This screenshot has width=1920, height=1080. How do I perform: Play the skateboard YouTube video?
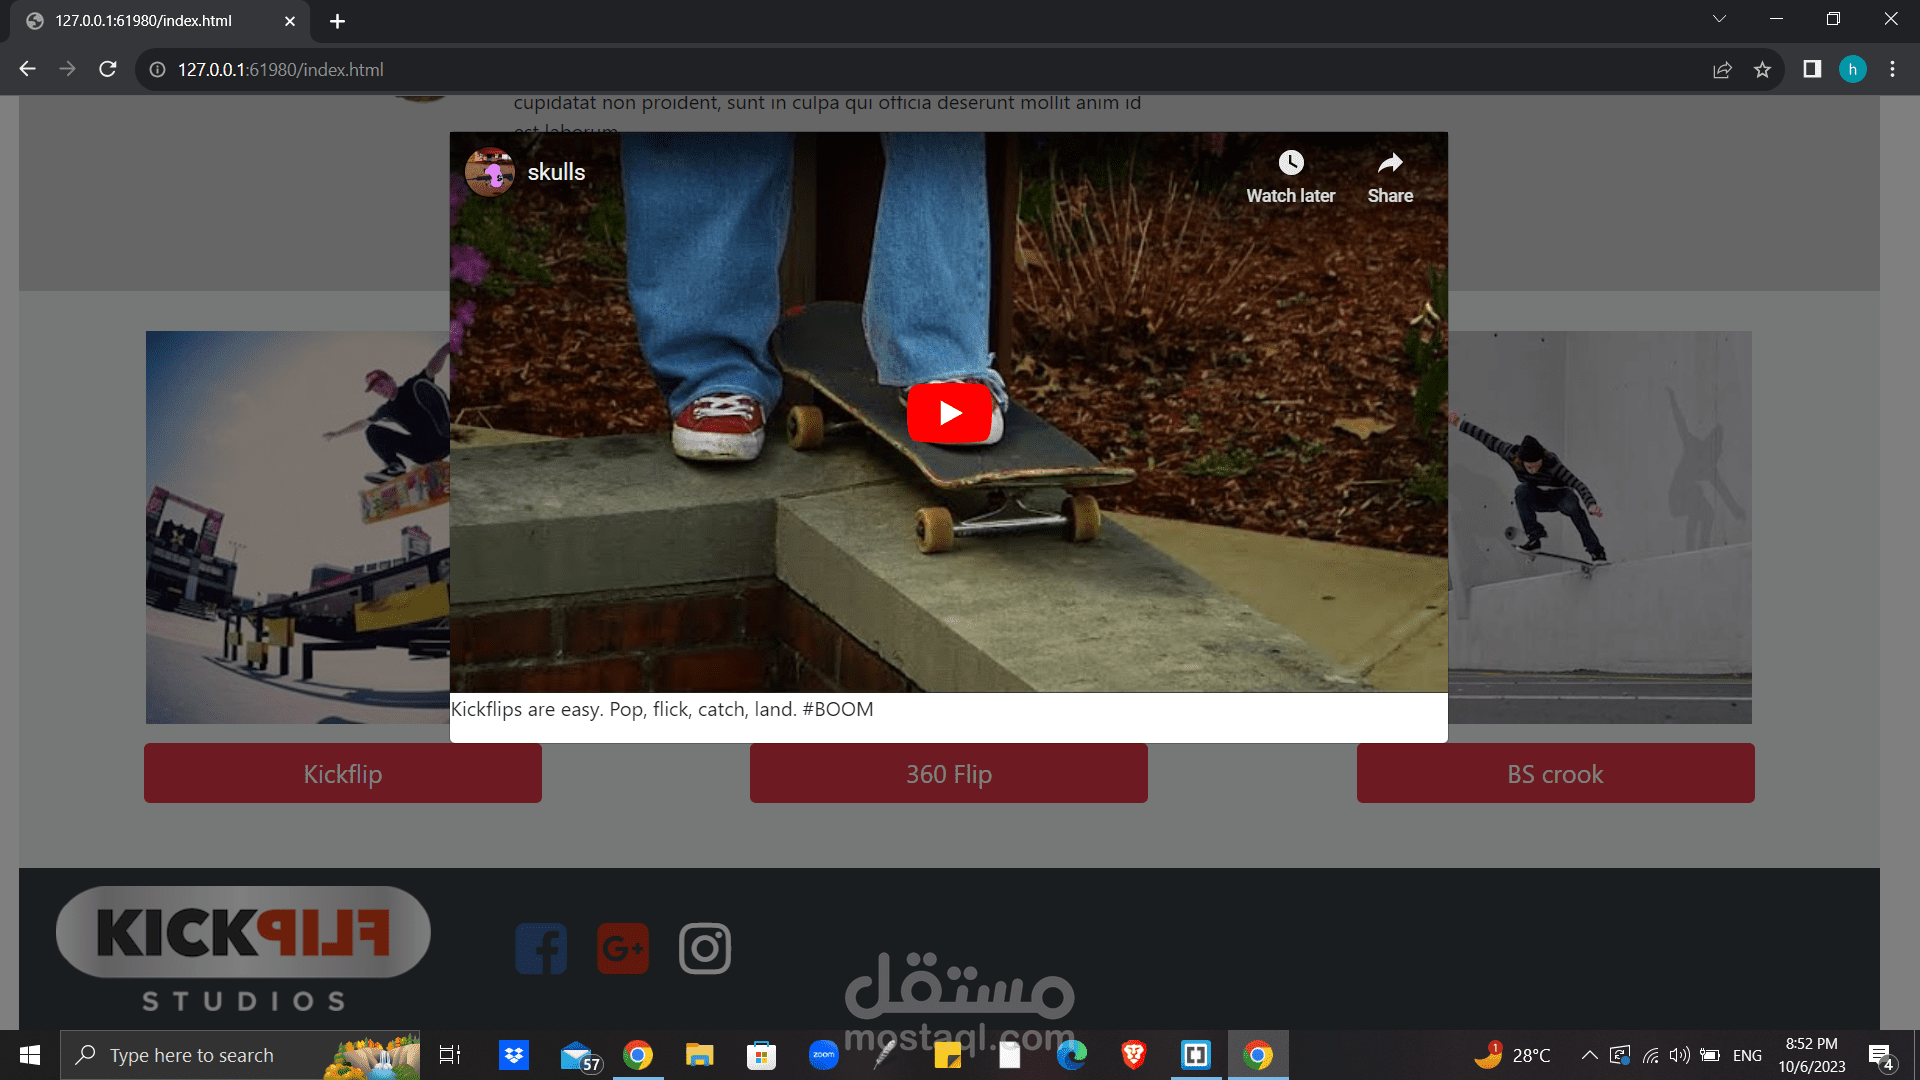[x=949, y=413]
